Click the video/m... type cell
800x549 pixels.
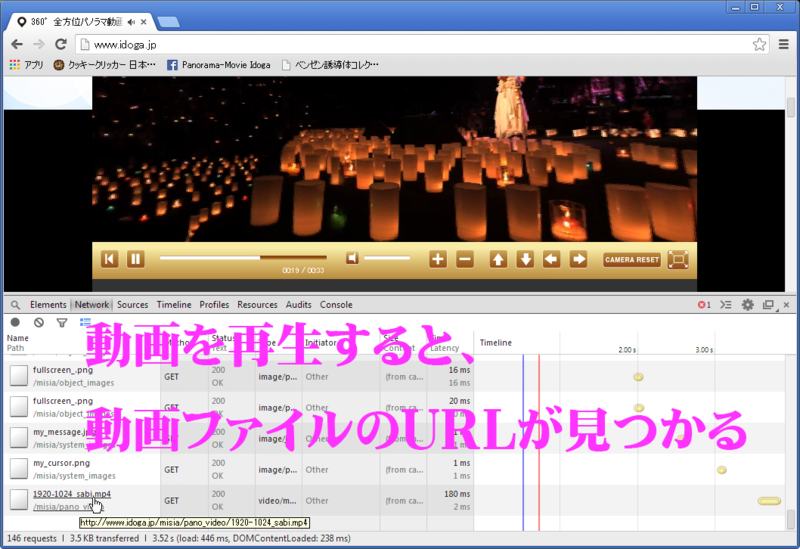[x=277, y=501]
